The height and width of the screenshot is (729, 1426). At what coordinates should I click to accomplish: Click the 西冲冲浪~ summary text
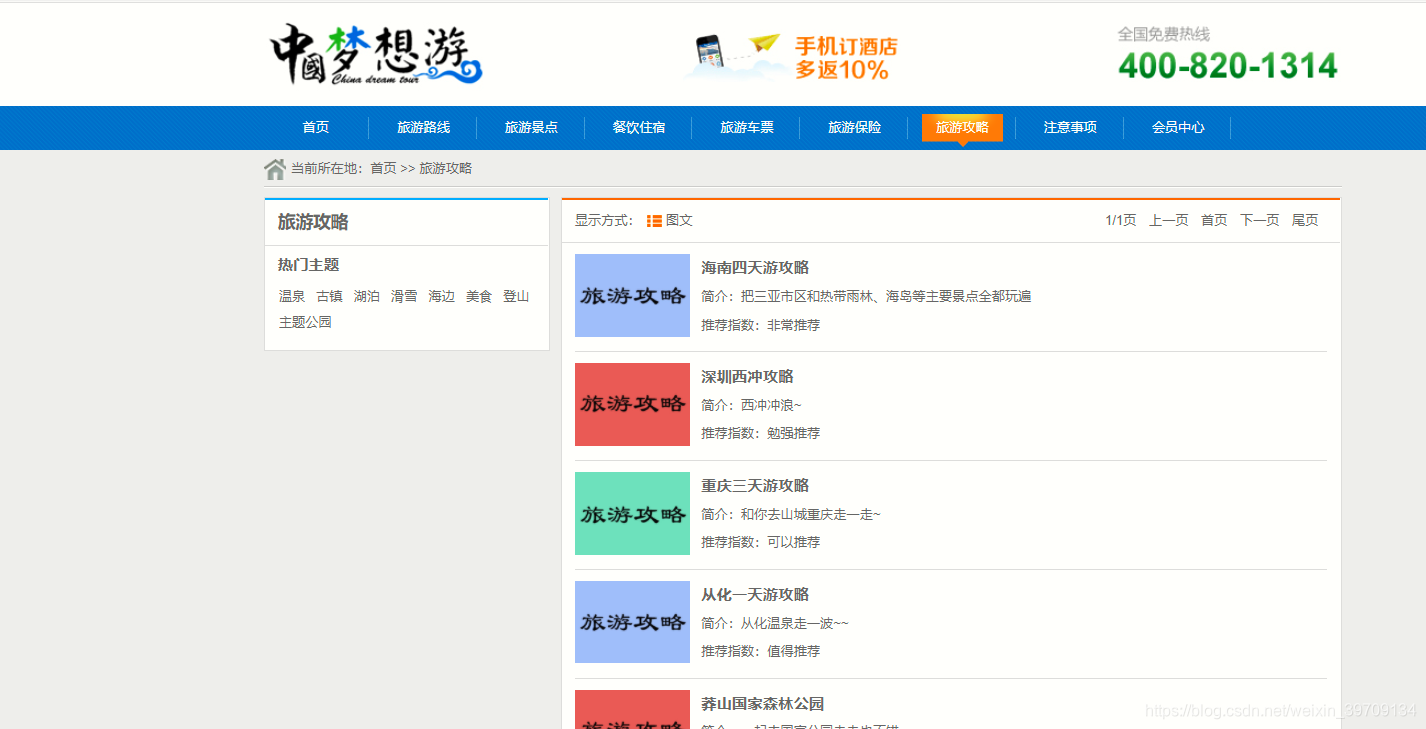coord(771,406)
